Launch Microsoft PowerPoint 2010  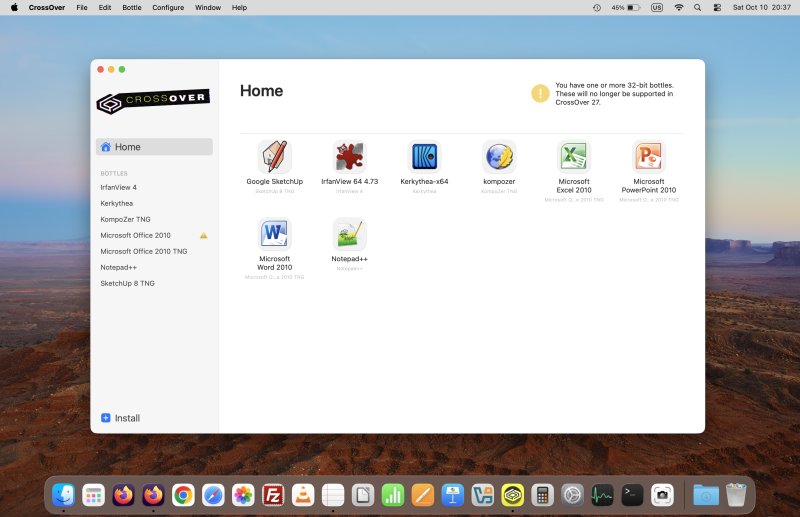pyautogui.click(x=649, y=157)
